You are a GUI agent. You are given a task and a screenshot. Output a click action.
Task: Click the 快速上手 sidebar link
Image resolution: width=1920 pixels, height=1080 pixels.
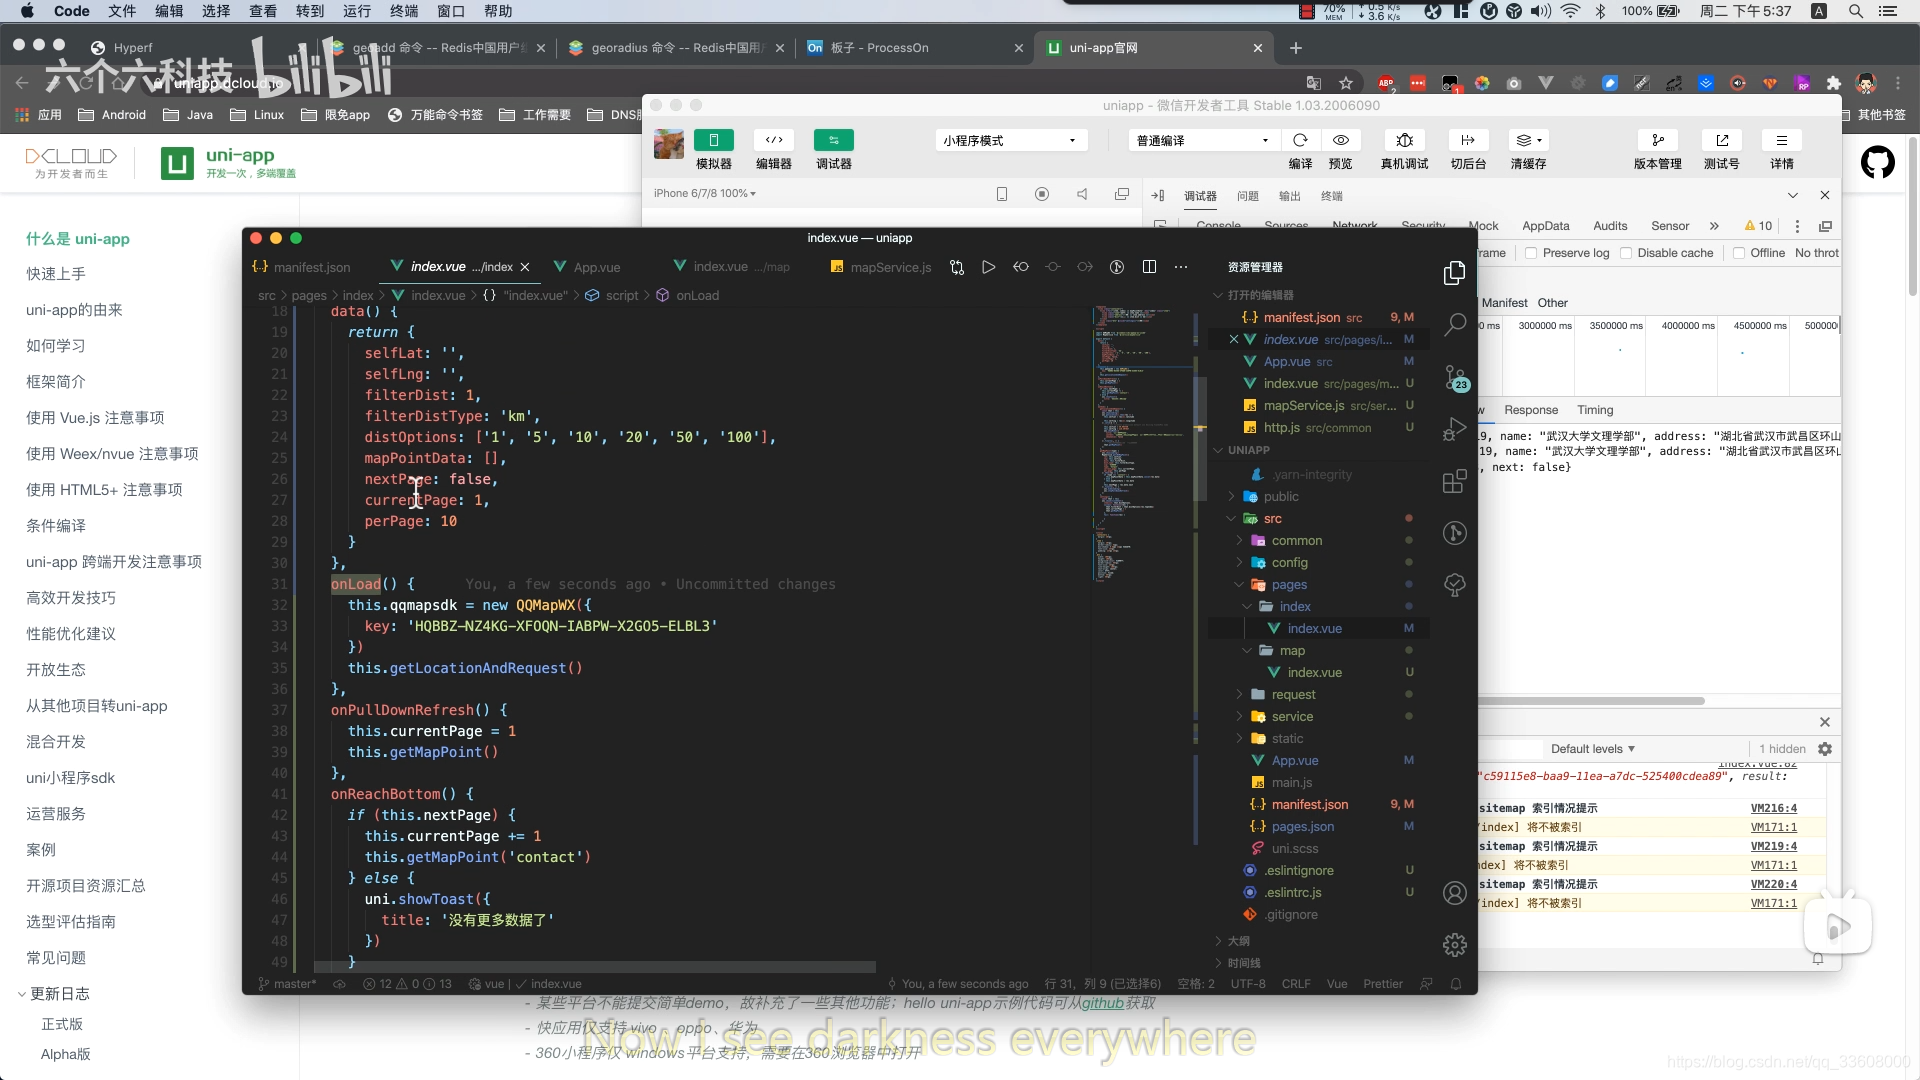[56, 274]
